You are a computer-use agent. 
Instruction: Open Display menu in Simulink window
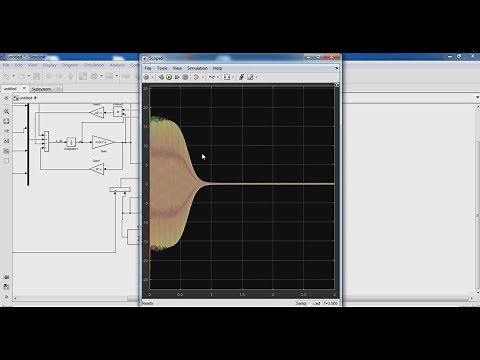pyautogui.click(x=49, y=65)
